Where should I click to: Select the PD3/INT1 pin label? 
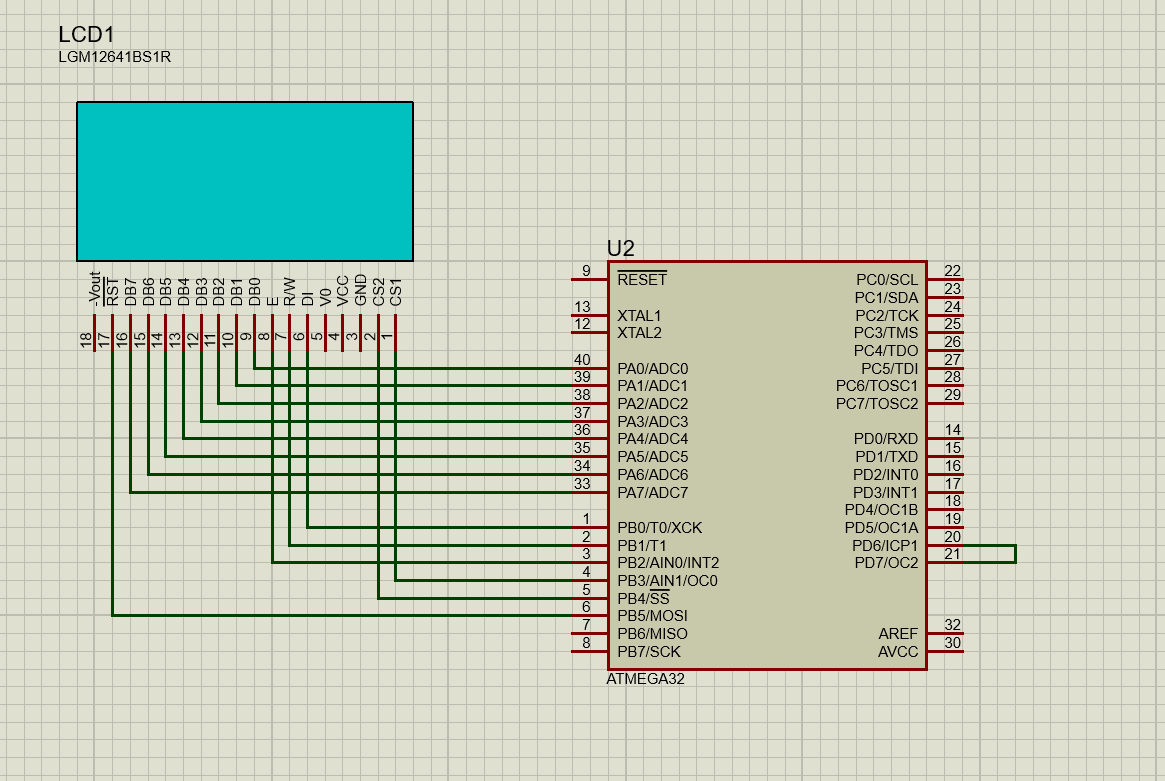click(886, 492)
